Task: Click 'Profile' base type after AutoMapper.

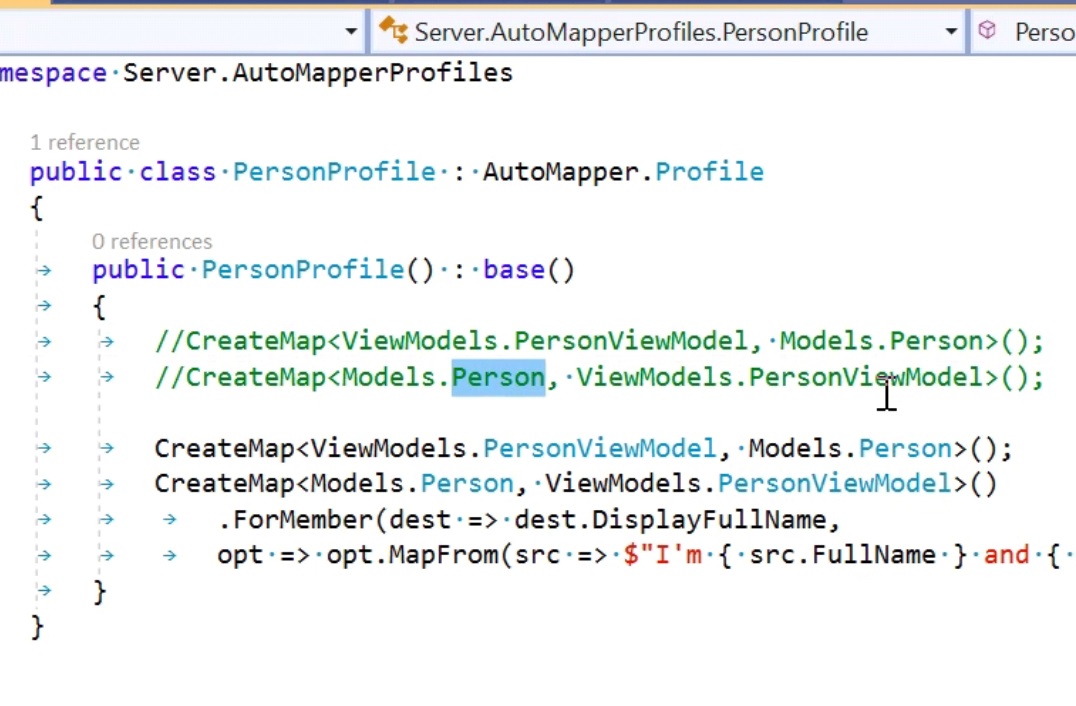Action: [x=710, y=172]
